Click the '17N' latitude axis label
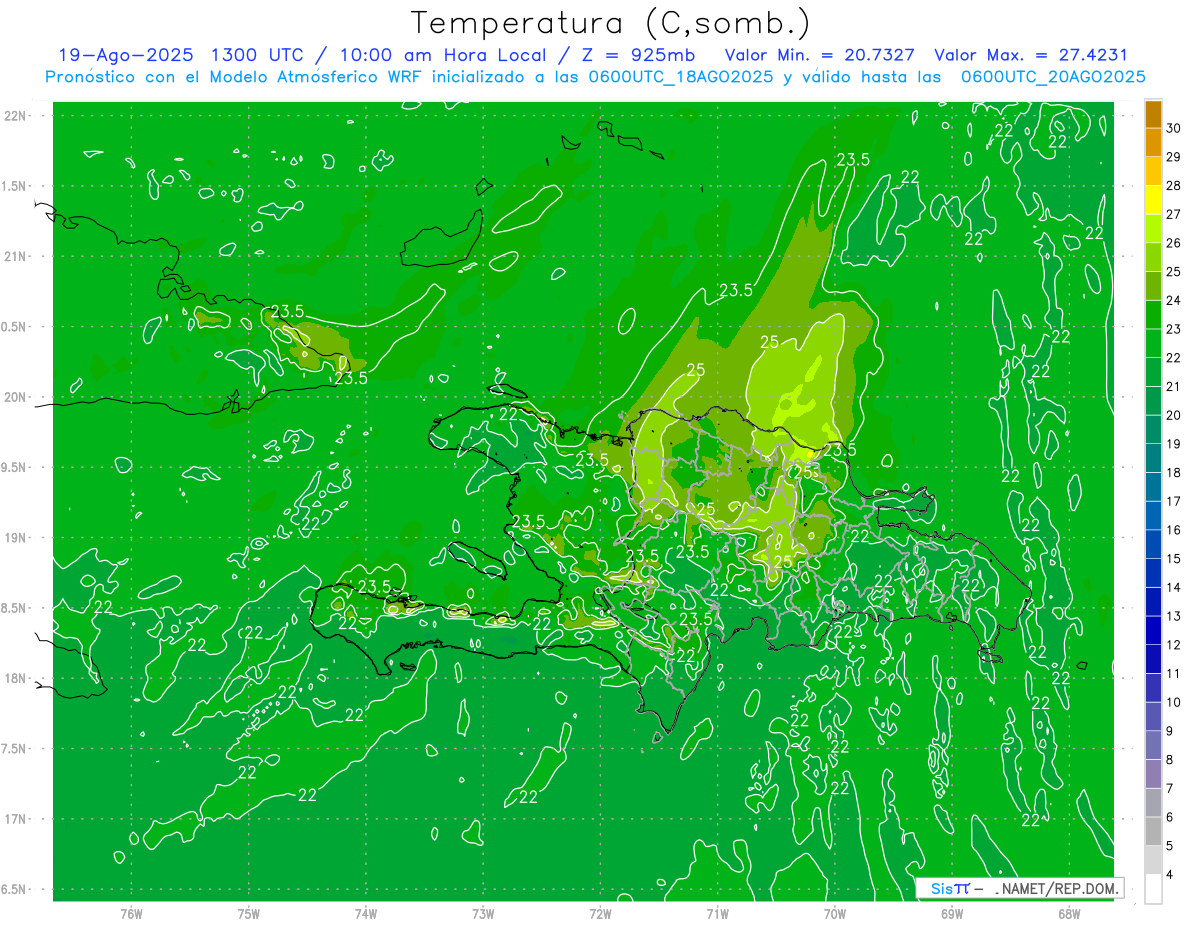Screen dimensions: 1200x927 [16, 819]
